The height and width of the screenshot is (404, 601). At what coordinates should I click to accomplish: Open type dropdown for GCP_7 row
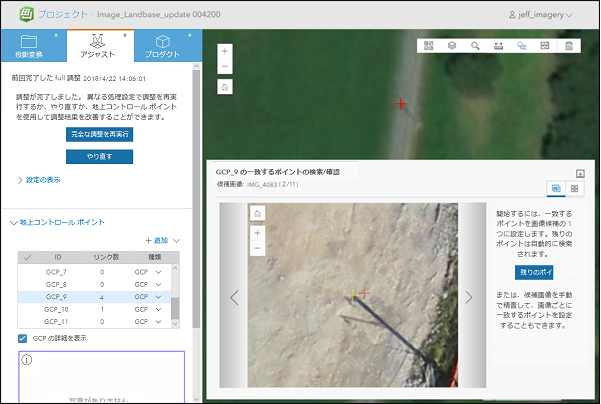[x=158, y=272]
